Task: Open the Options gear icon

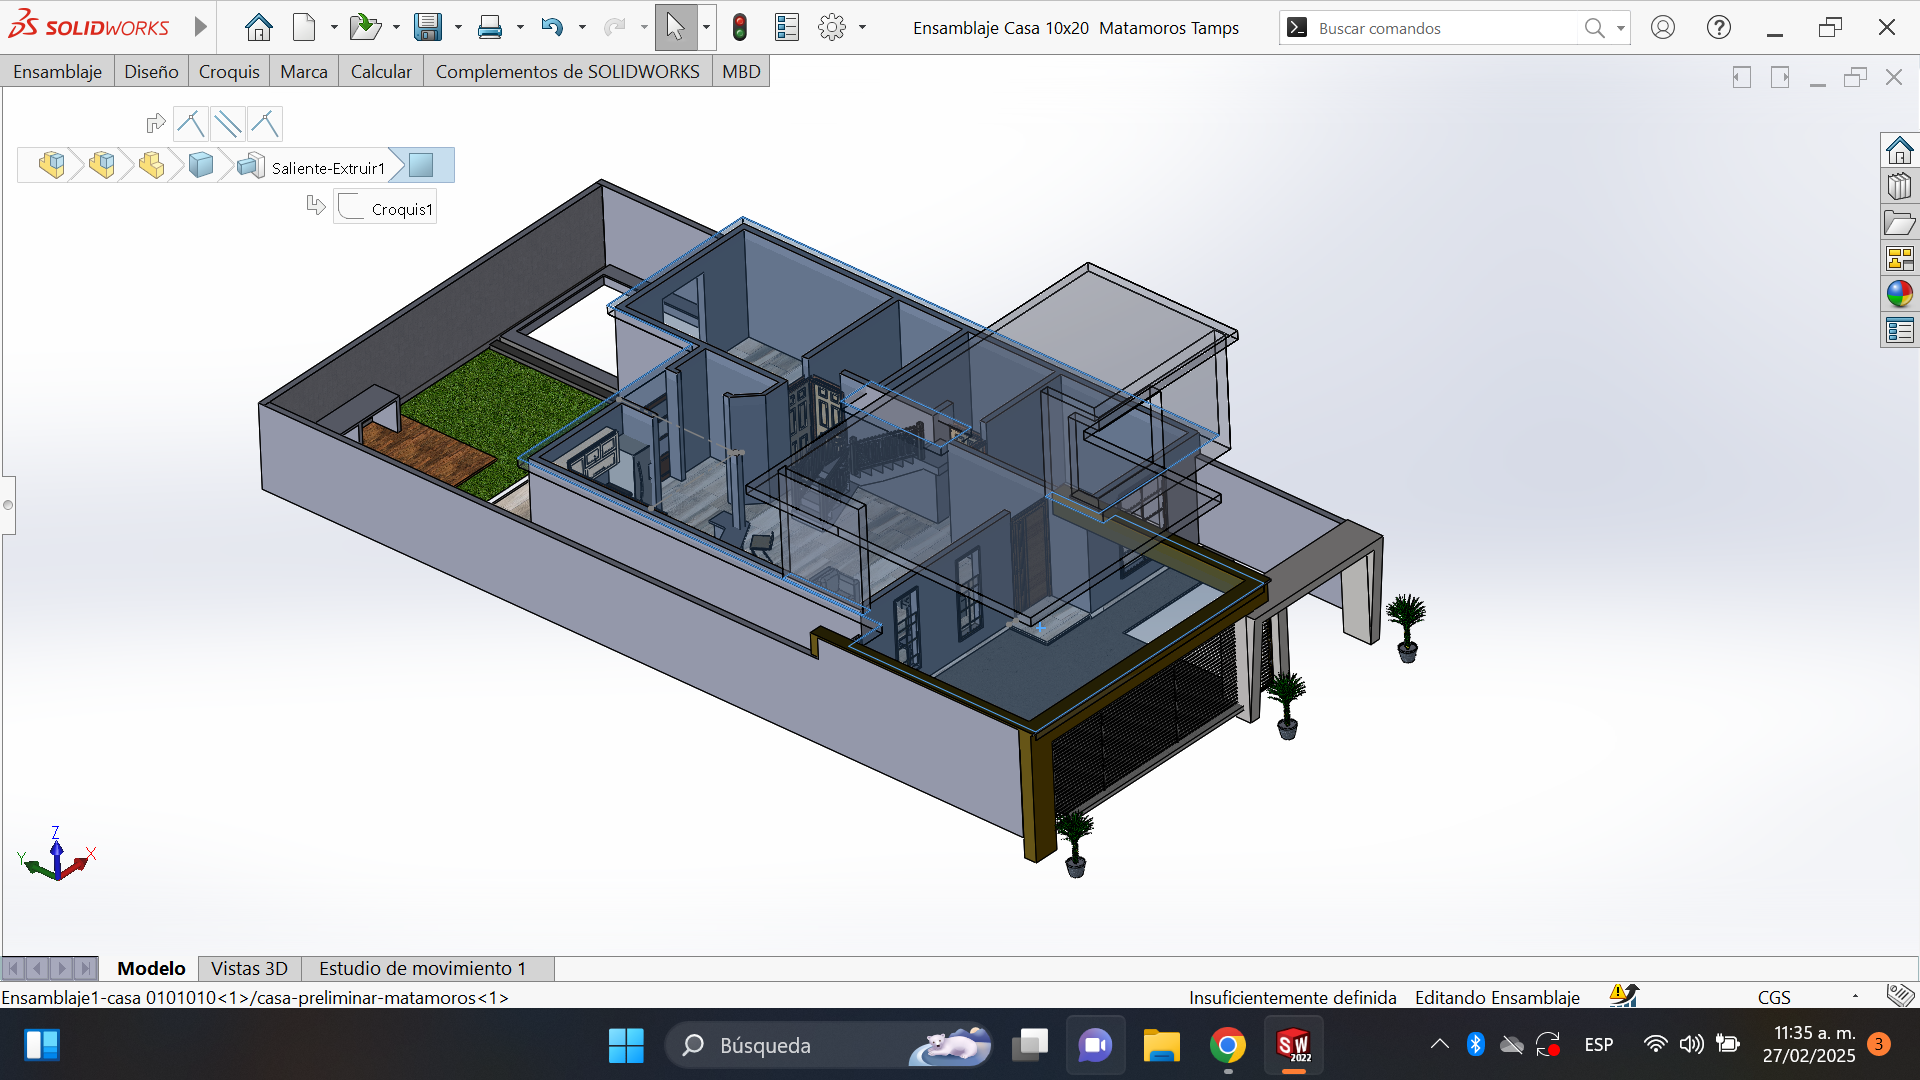Action: coord(831,28)
